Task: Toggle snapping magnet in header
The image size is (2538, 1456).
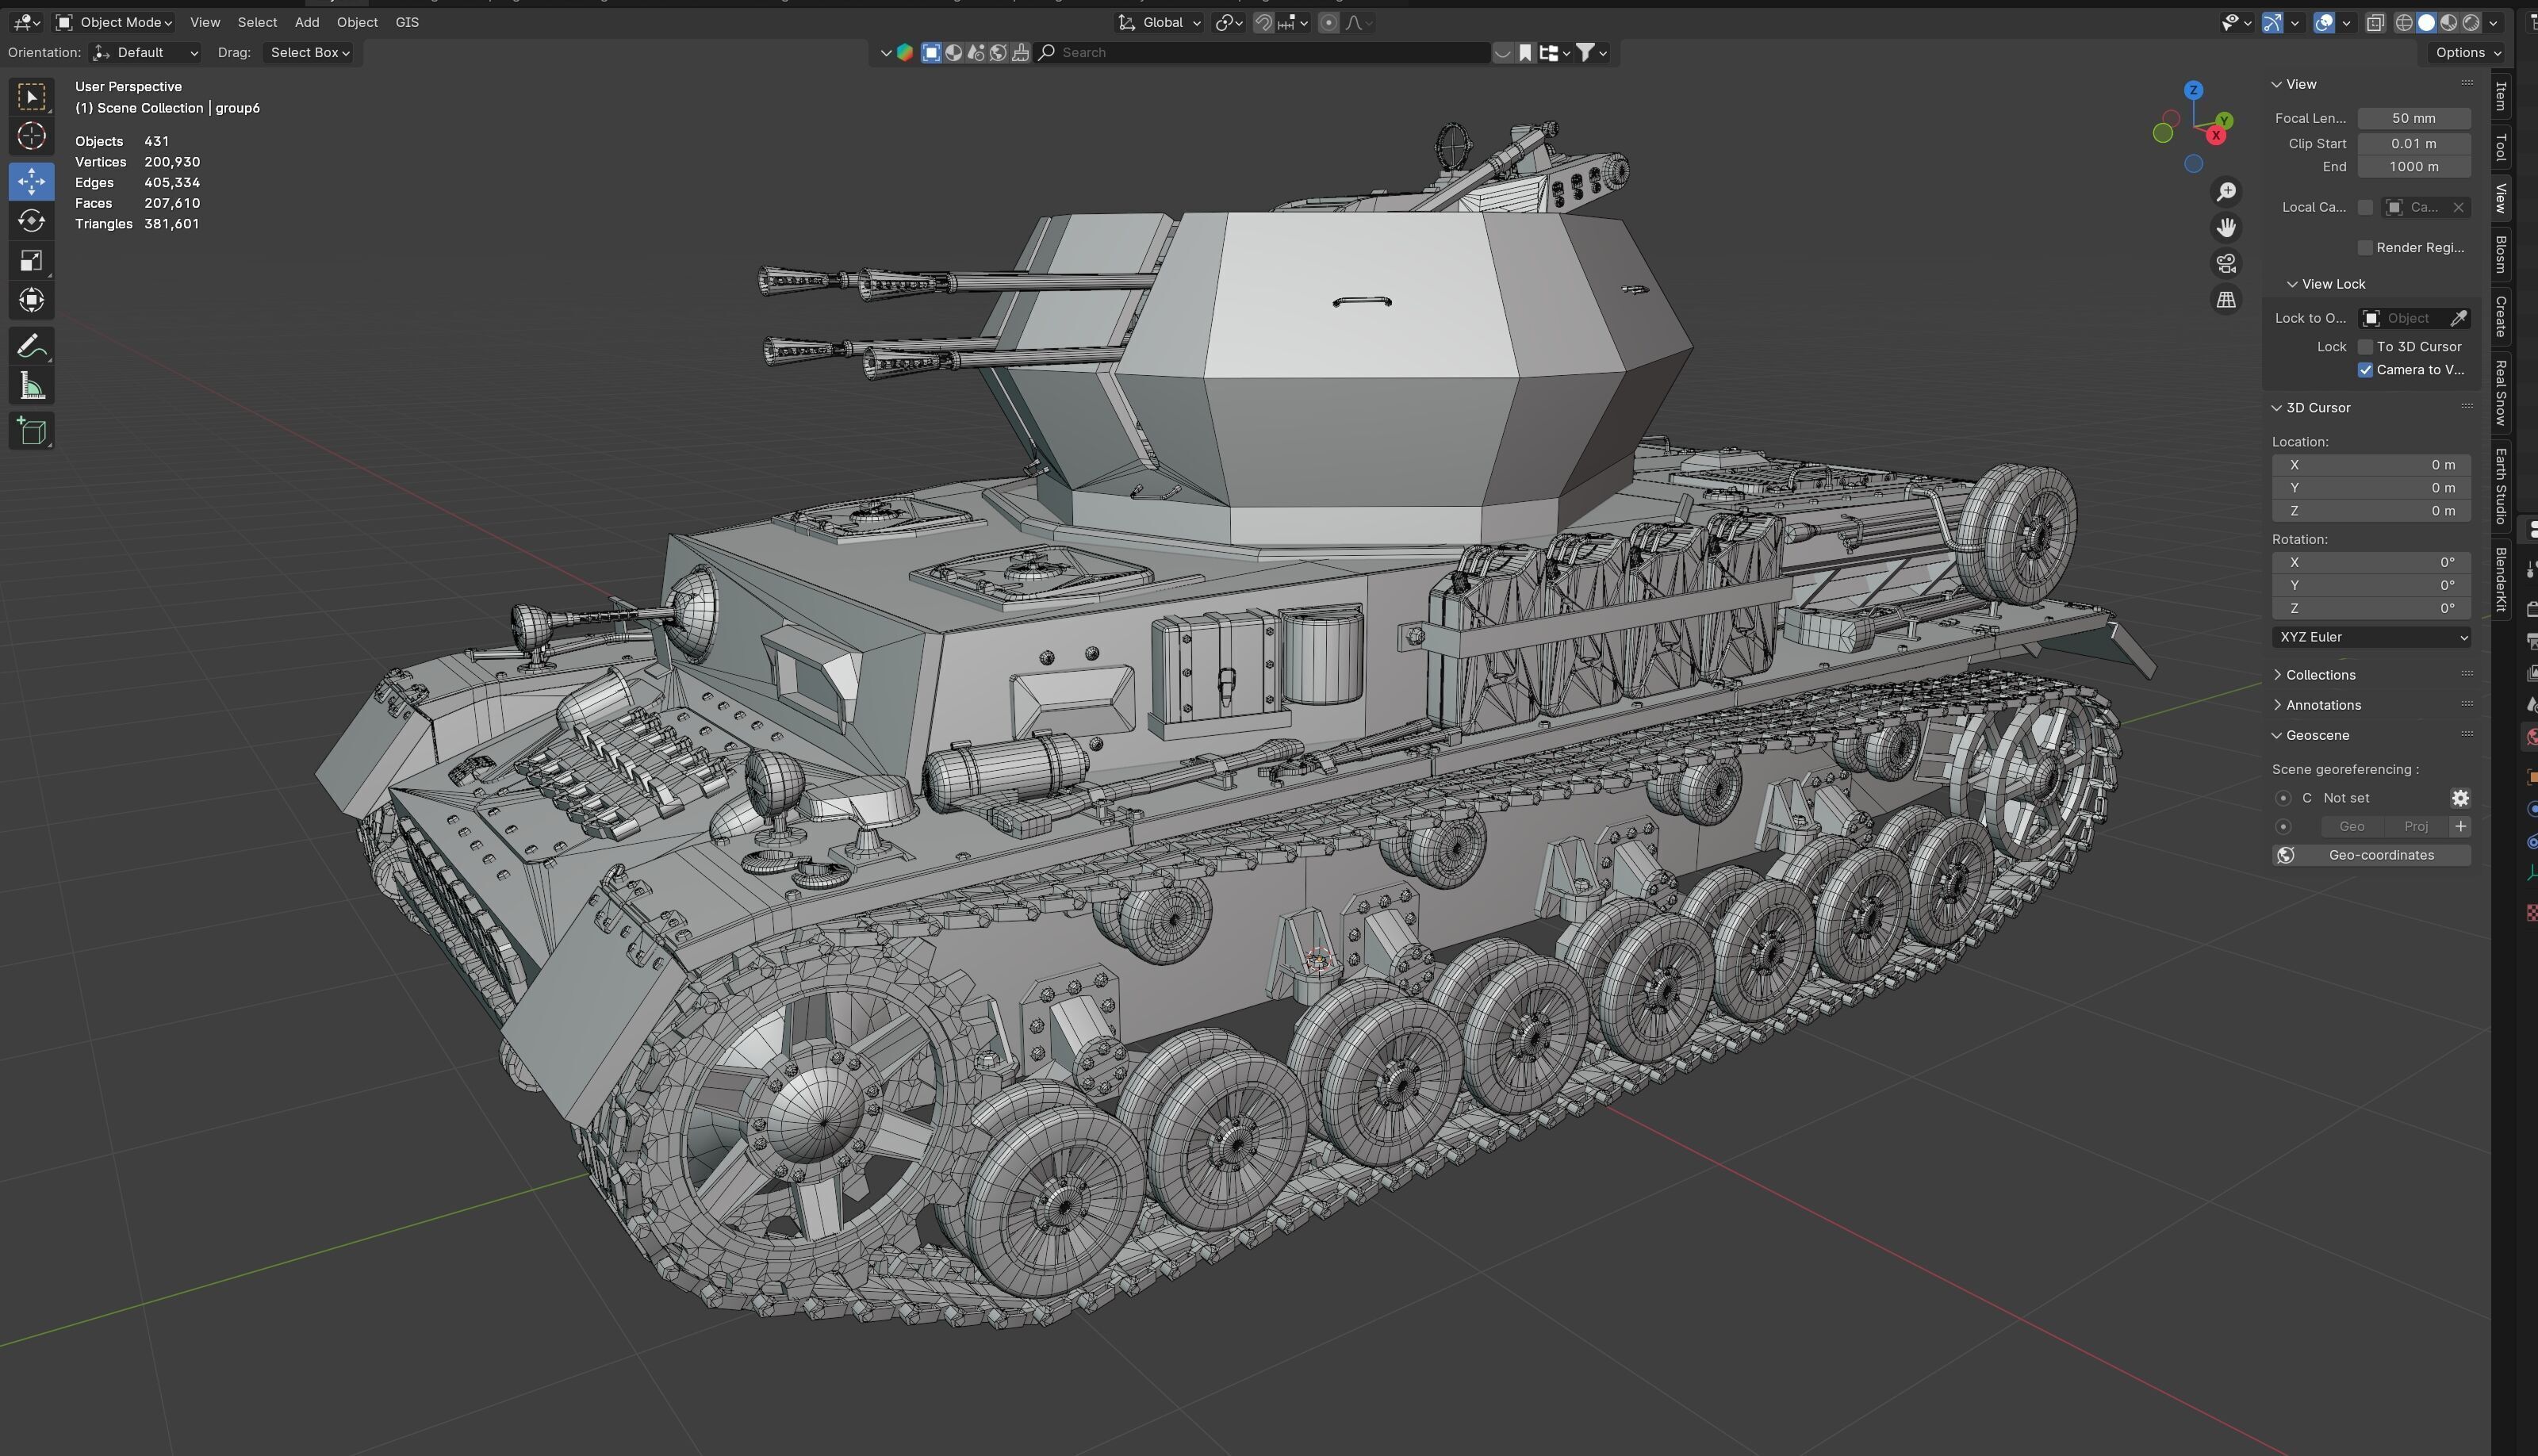Action: pos(1264,22)
